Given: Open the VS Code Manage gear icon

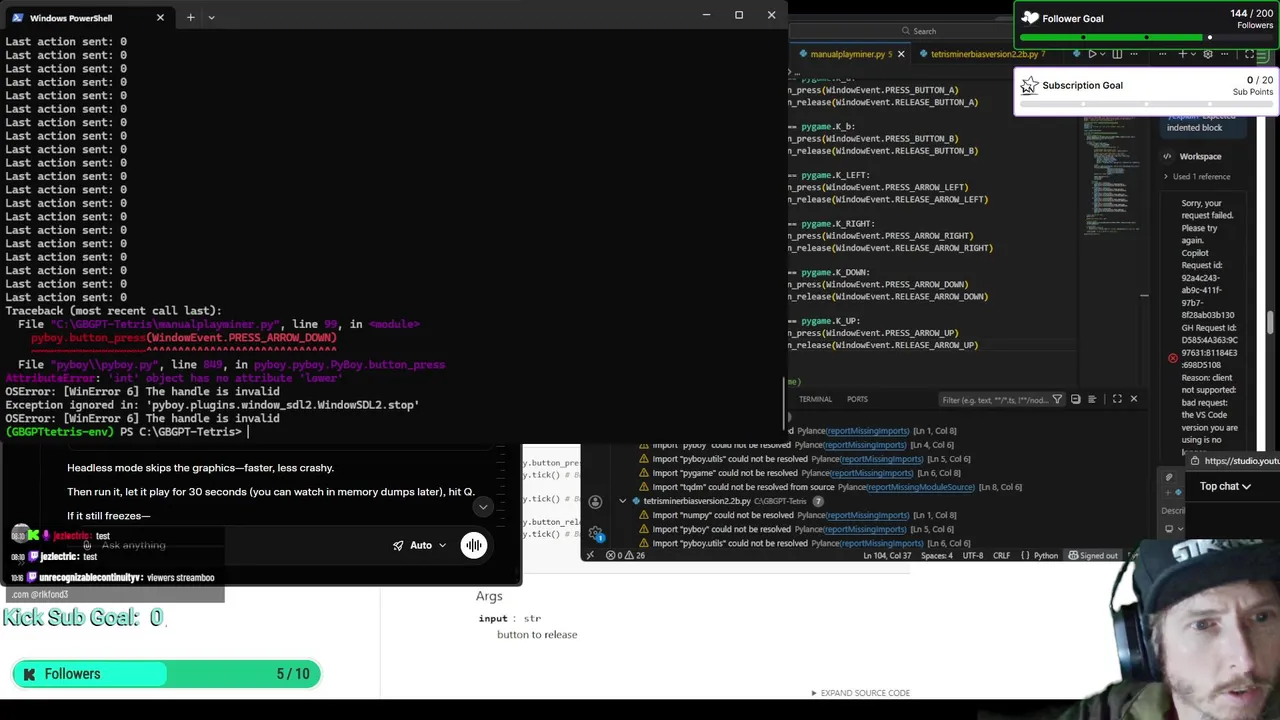Looking at the screenshot, I should pos(596,532).
